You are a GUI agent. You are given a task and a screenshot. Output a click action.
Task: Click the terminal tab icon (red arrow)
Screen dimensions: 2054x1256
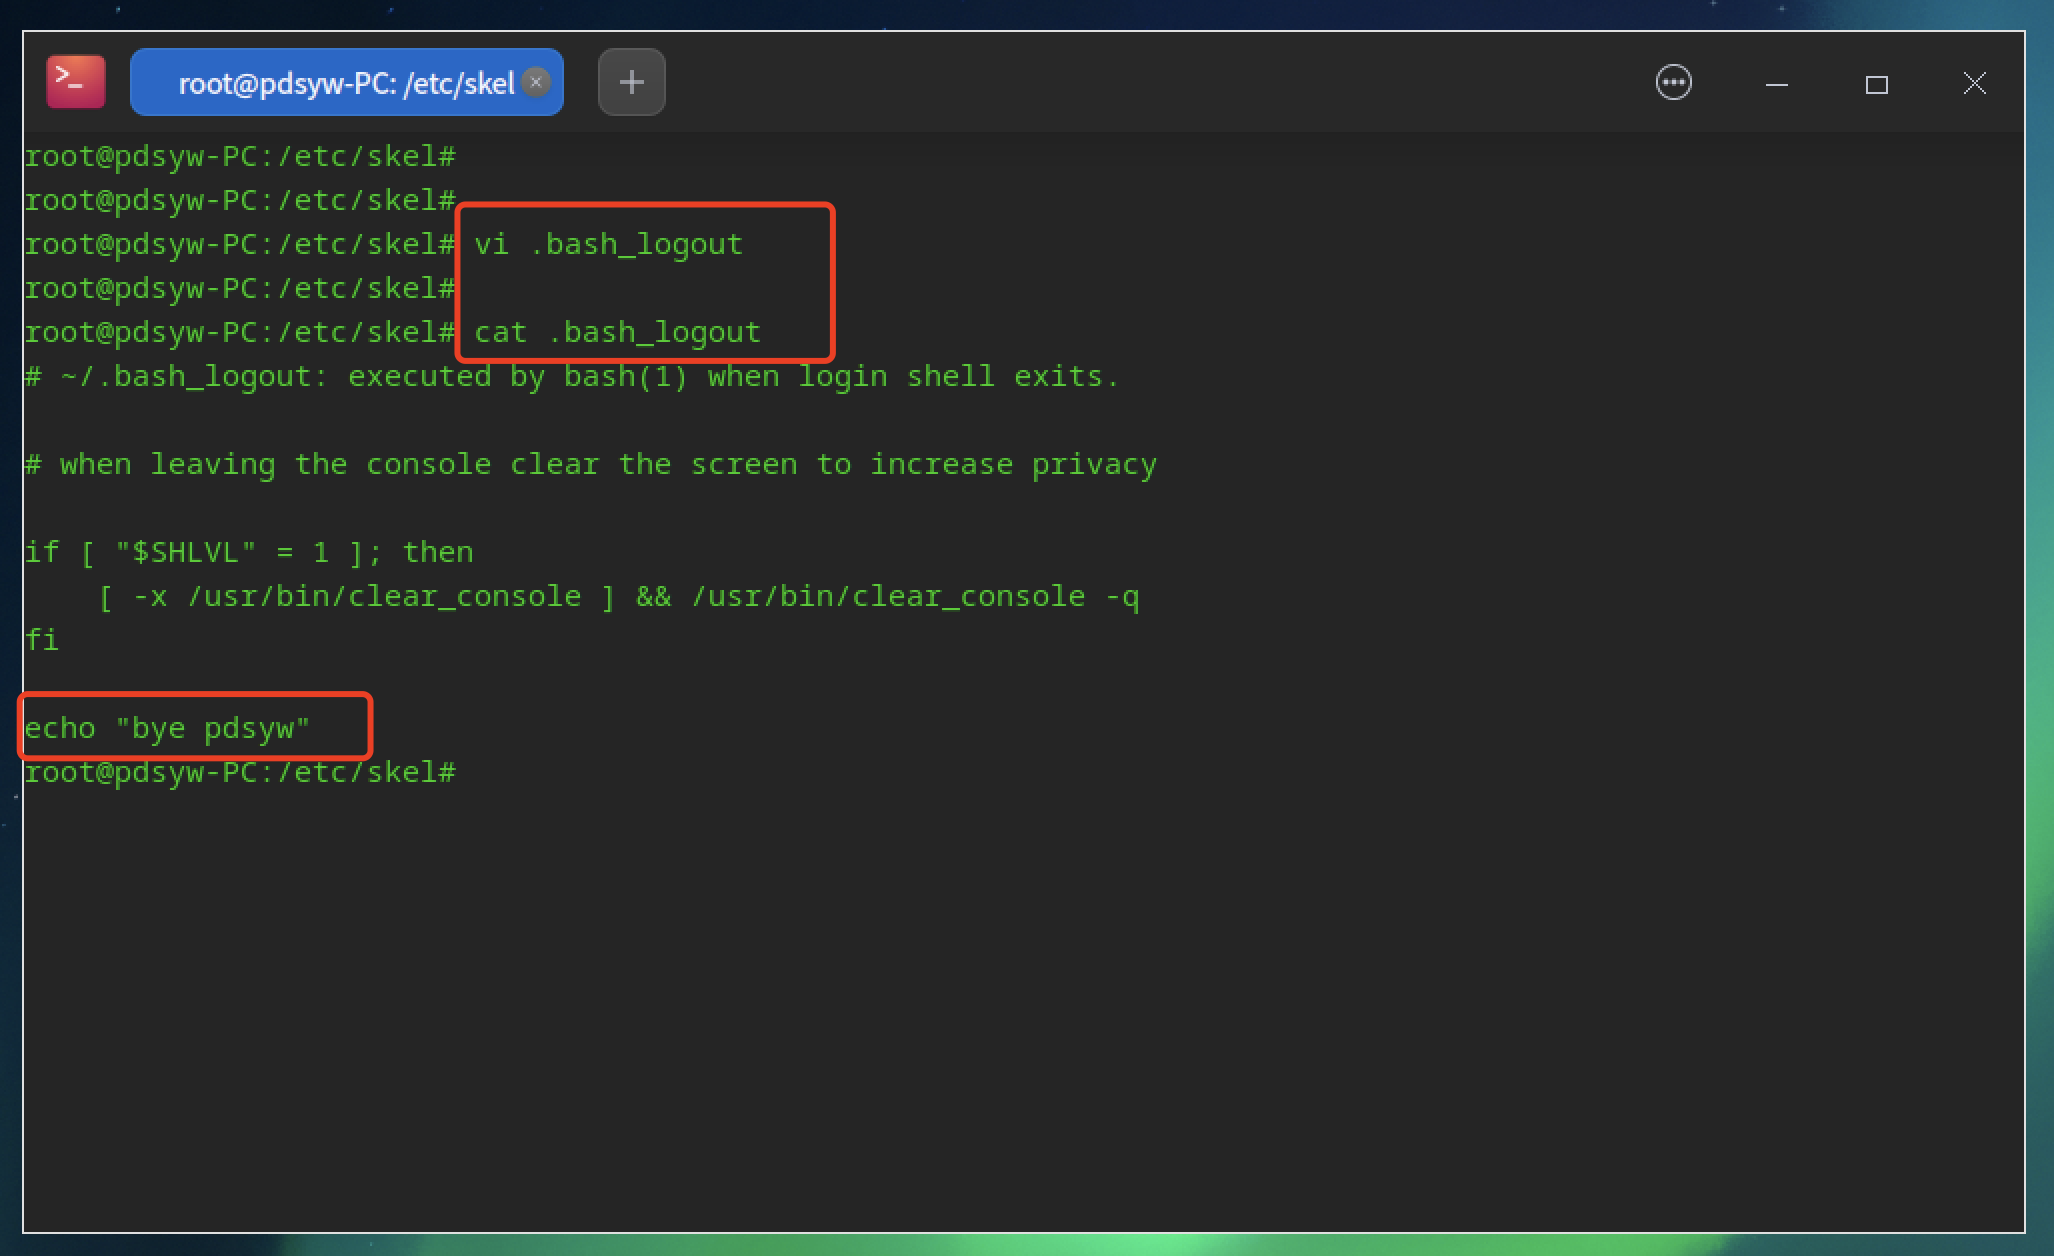tap(76, 82)
